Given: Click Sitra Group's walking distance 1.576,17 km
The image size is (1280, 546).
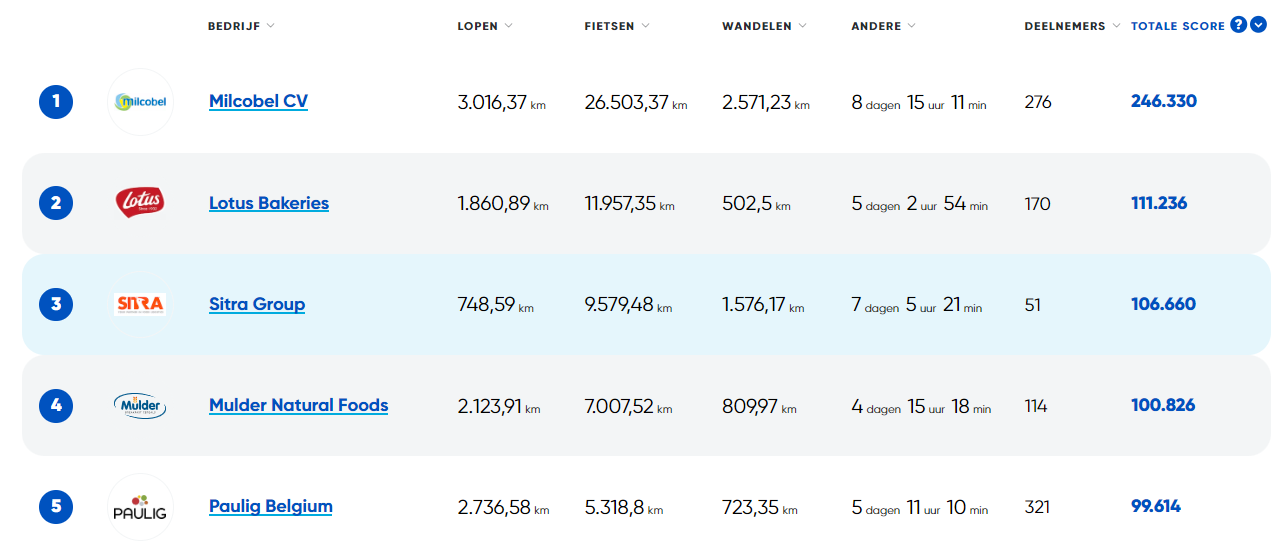Looking at the screenshot, I should 763,305.
